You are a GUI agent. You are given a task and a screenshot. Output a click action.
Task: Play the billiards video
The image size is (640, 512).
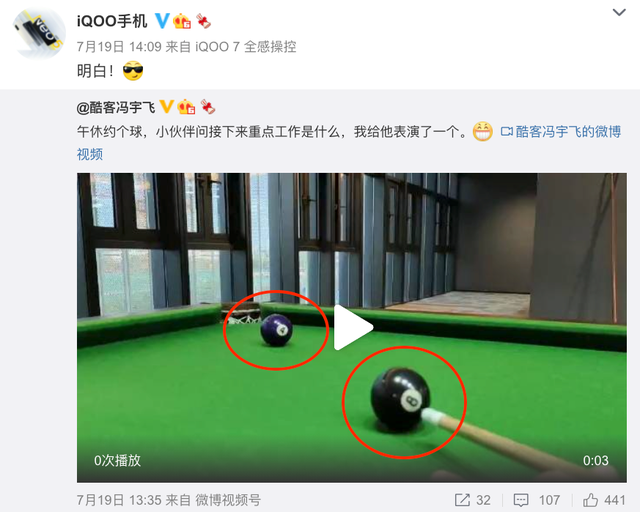tap(353, 327)
